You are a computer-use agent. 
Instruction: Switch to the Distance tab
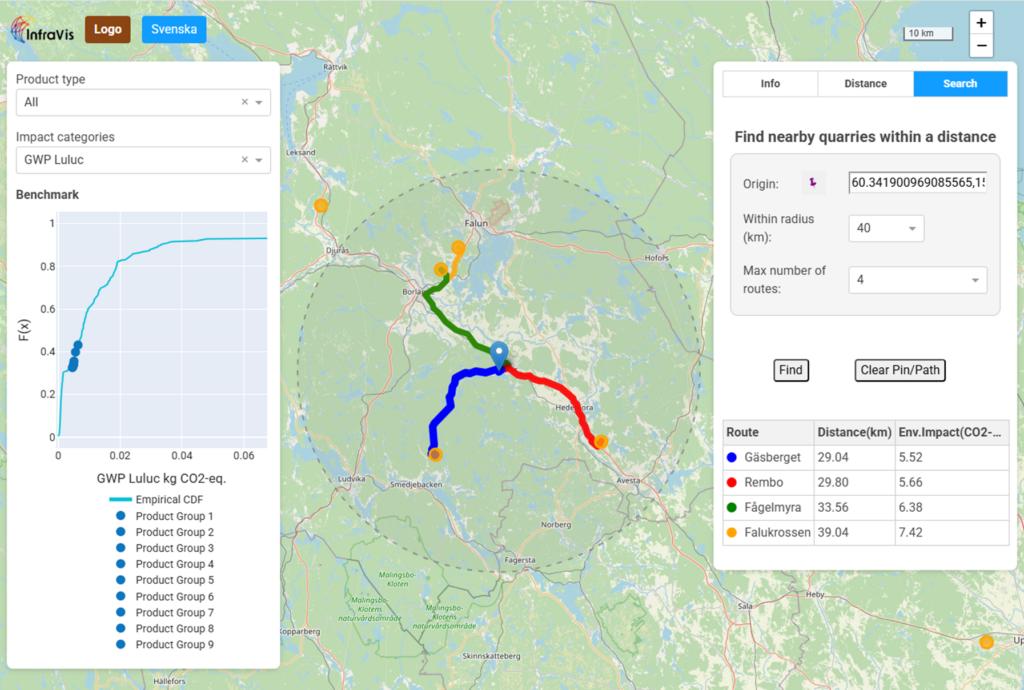[865, 84]
